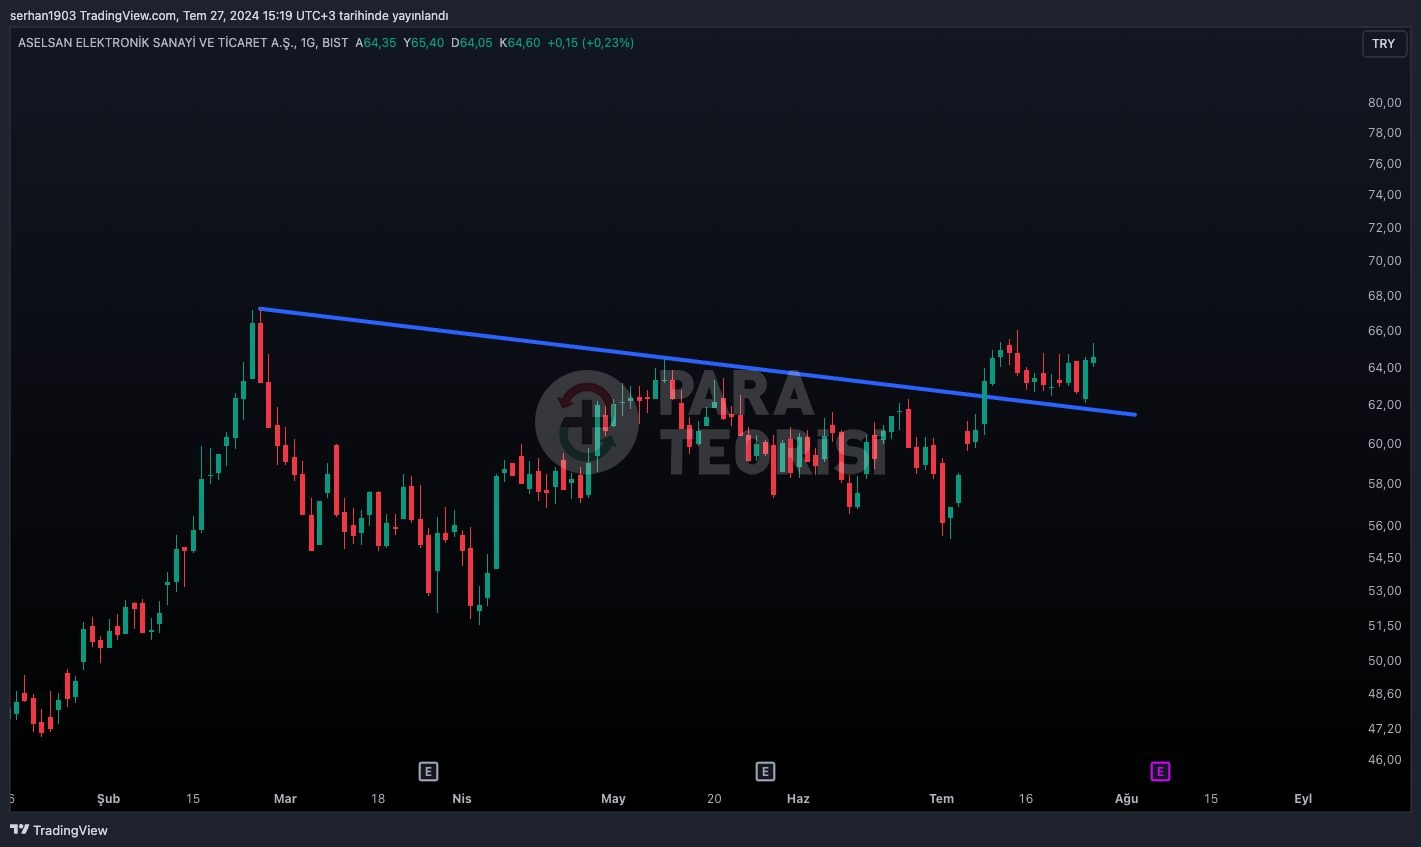Click the 54,50 price axis label
The image size is (1421, 847).
point(1384,558)
